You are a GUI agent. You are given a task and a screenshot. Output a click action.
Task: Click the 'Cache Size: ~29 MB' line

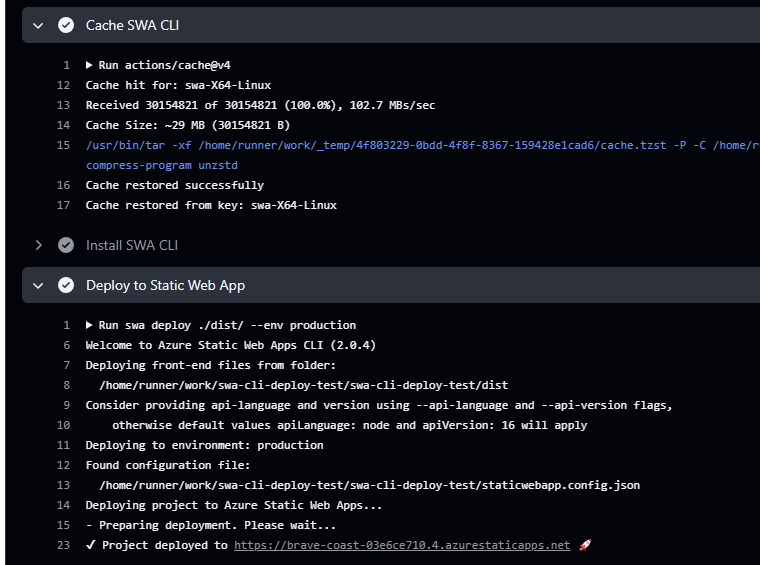(x=188, y=125)
